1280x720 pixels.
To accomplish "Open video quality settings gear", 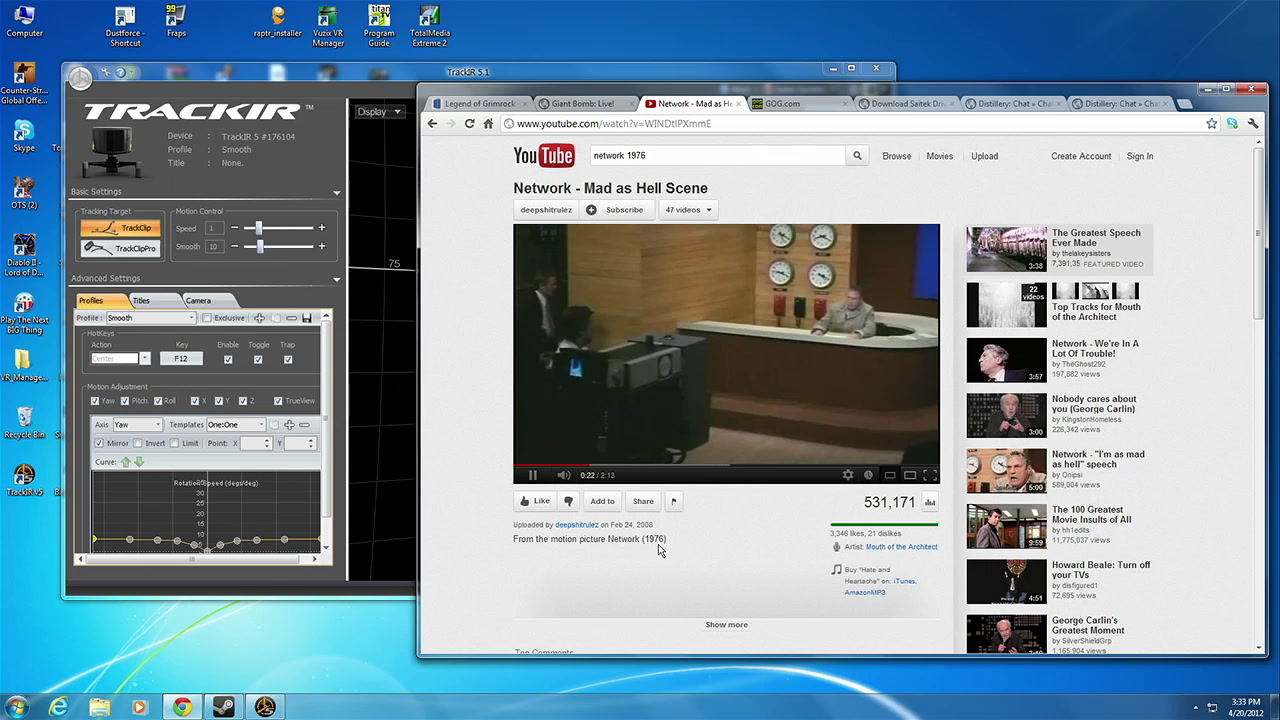I will click(848, 476).
